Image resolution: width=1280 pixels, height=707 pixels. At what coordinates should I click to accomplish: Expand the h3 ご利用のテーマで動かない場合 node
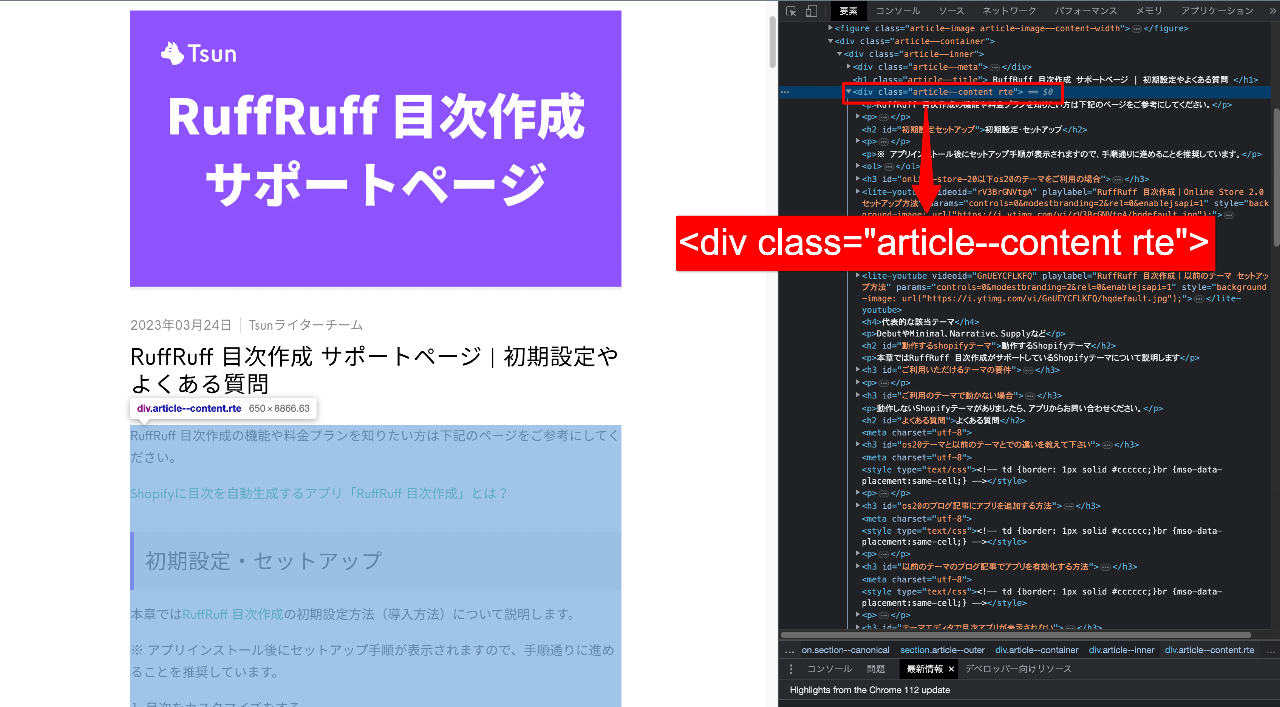point(858,395)
